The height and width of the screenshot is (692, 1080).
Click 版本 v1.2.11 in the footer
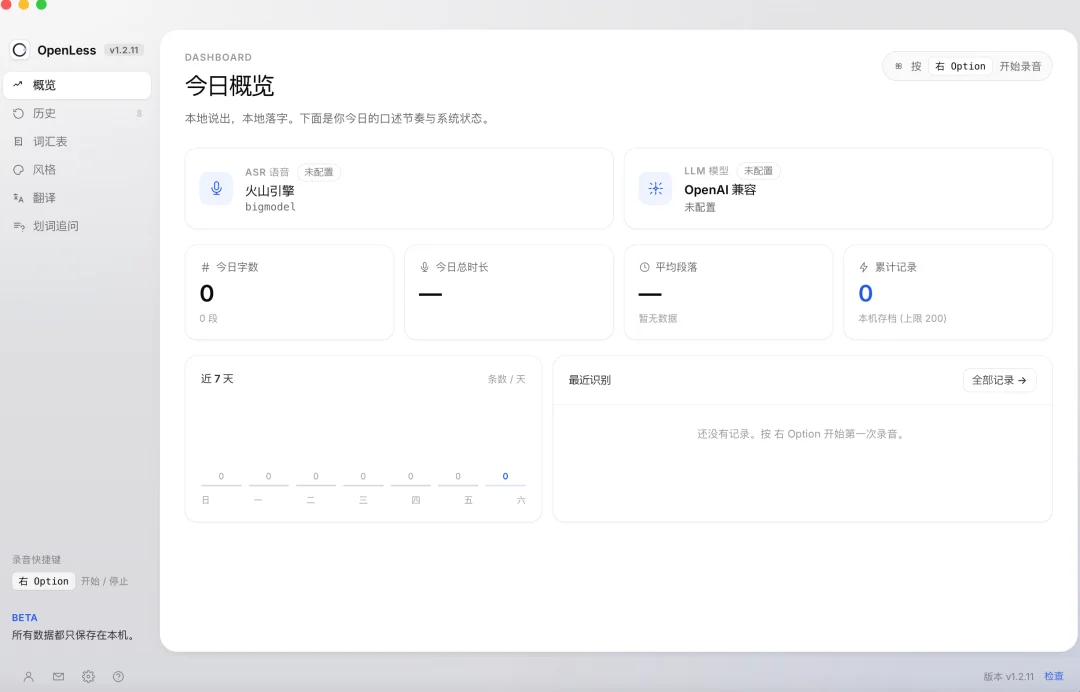[1009, 676]
